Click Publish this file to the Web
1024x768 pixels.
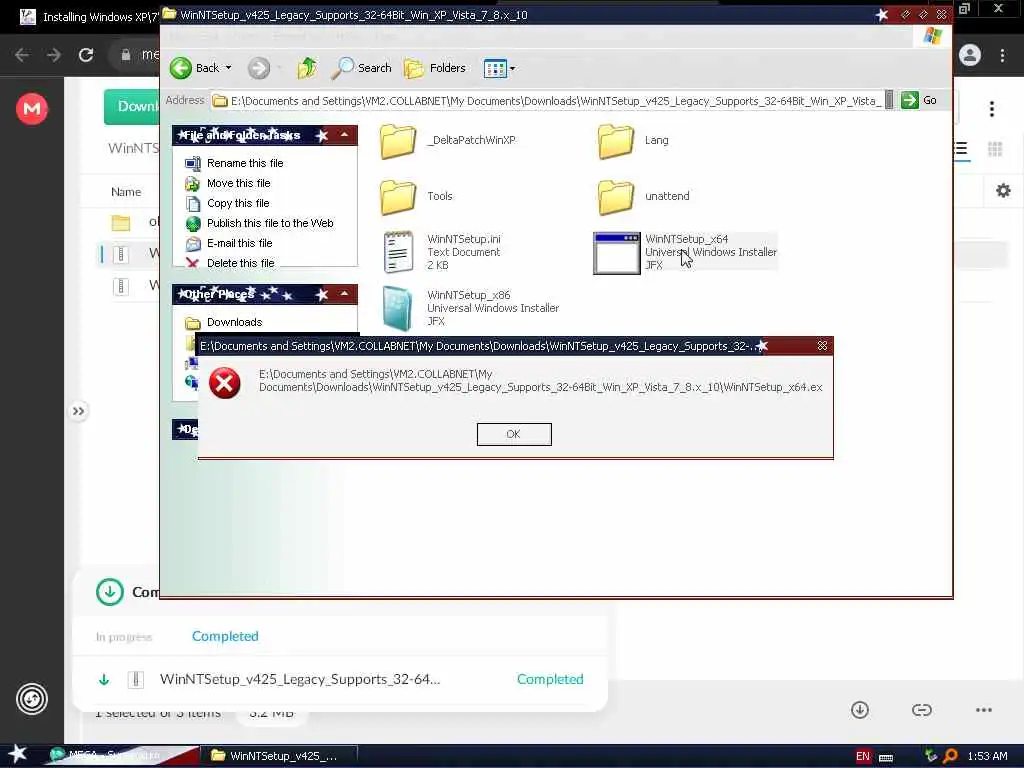pos(270,223)
